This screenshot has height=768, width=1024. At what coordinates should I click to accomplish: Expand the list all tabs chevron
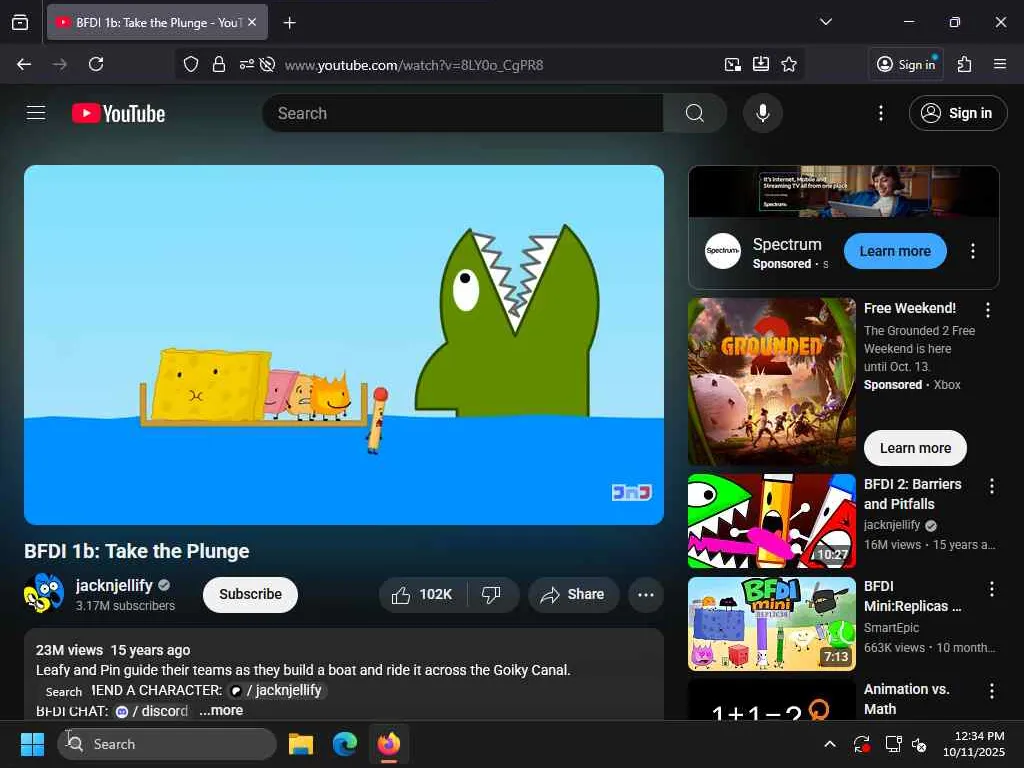825,22
